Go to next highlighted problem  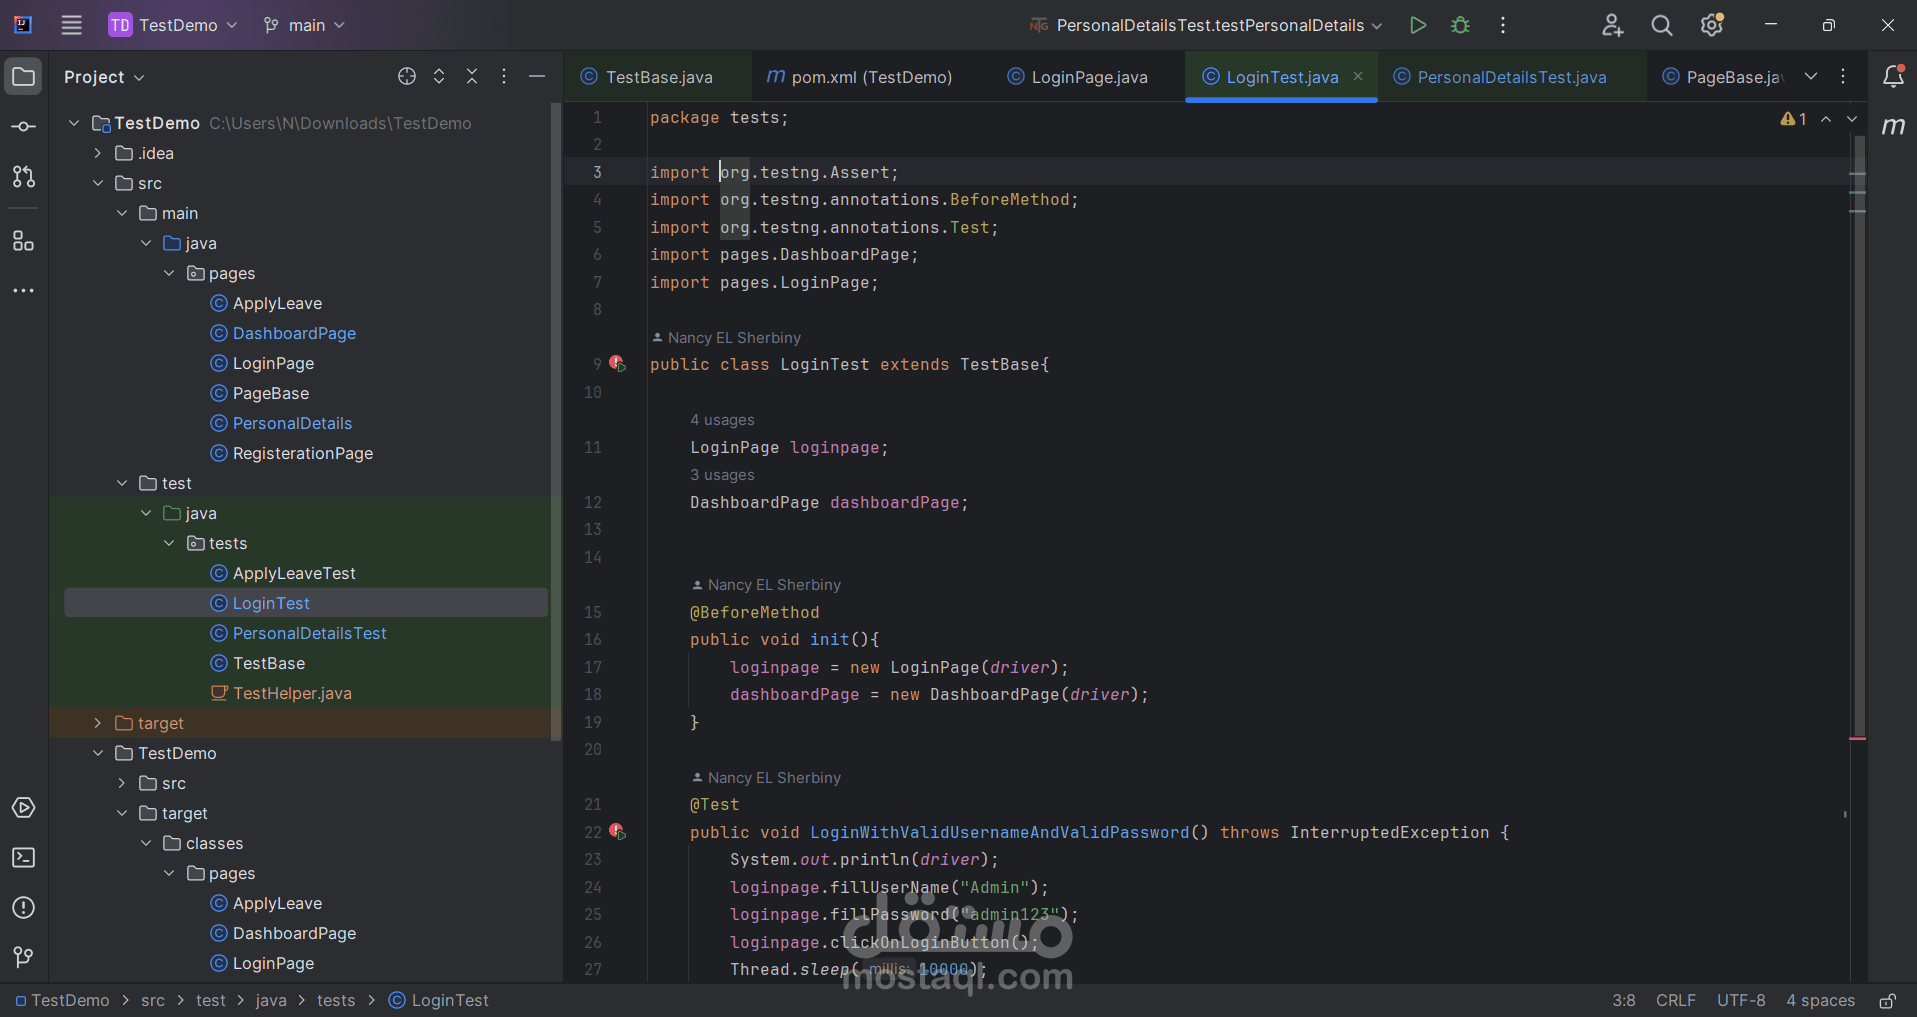coord(1852,119)
